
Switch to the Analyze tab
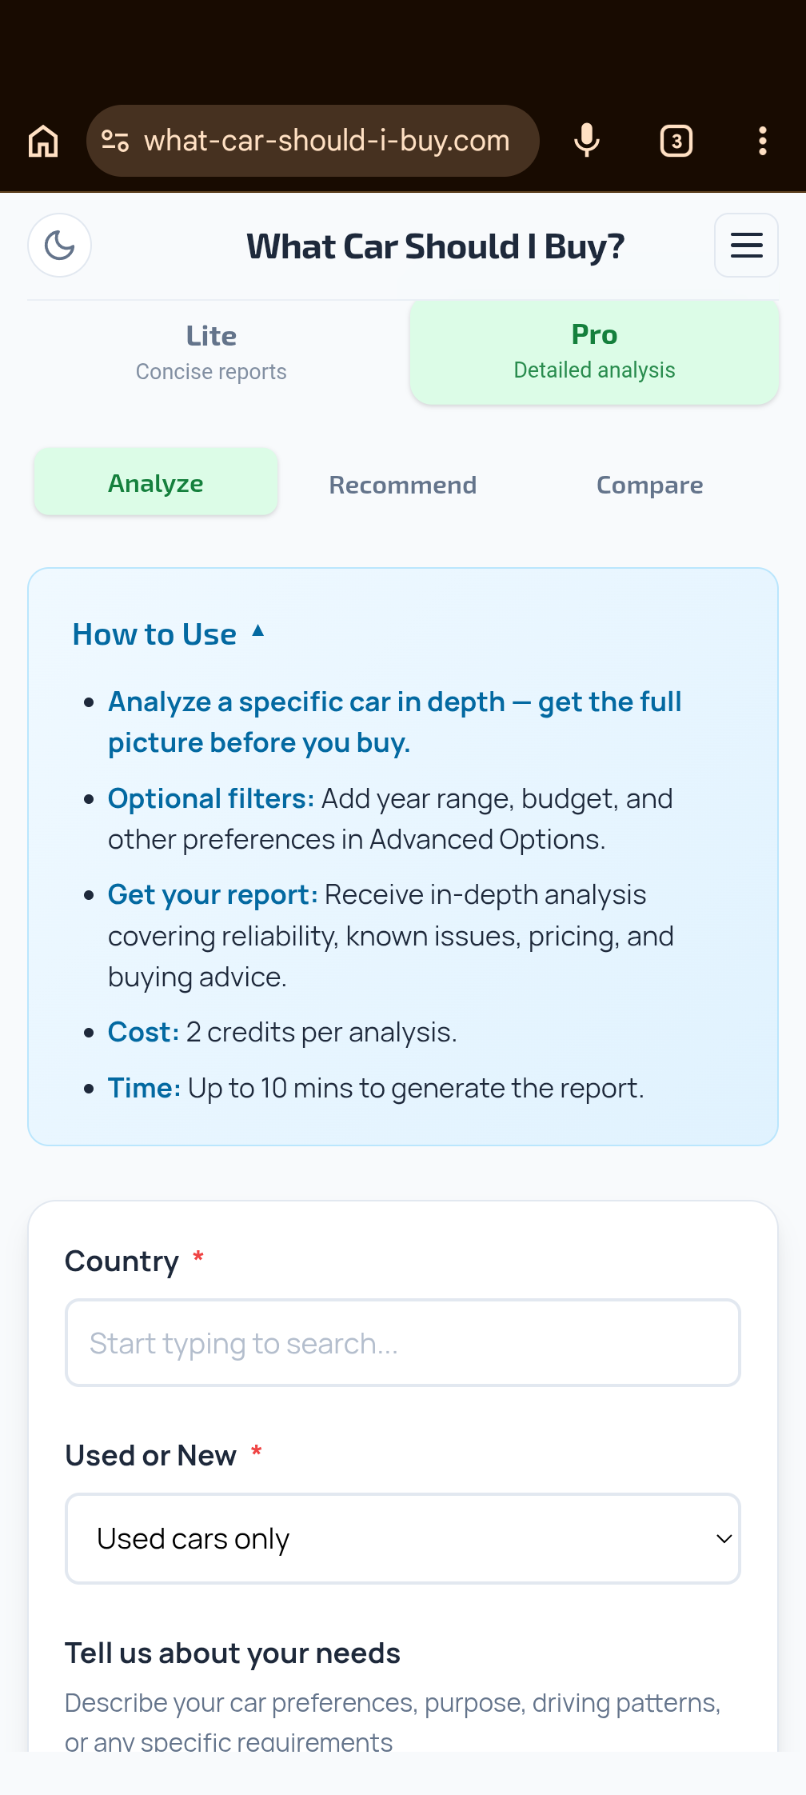(156, 483)
